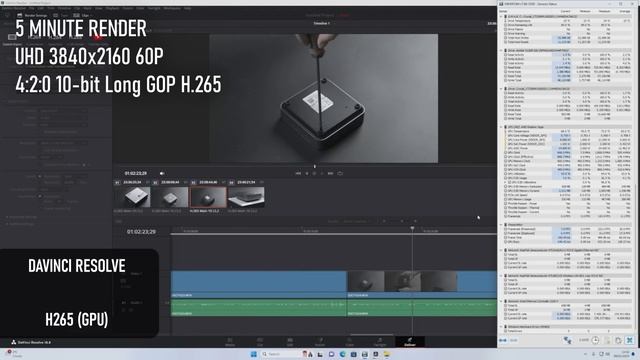Open the yellow File Explorer taskbar icon
Screen dimensions: 640x360
click(x=387, y=354)
